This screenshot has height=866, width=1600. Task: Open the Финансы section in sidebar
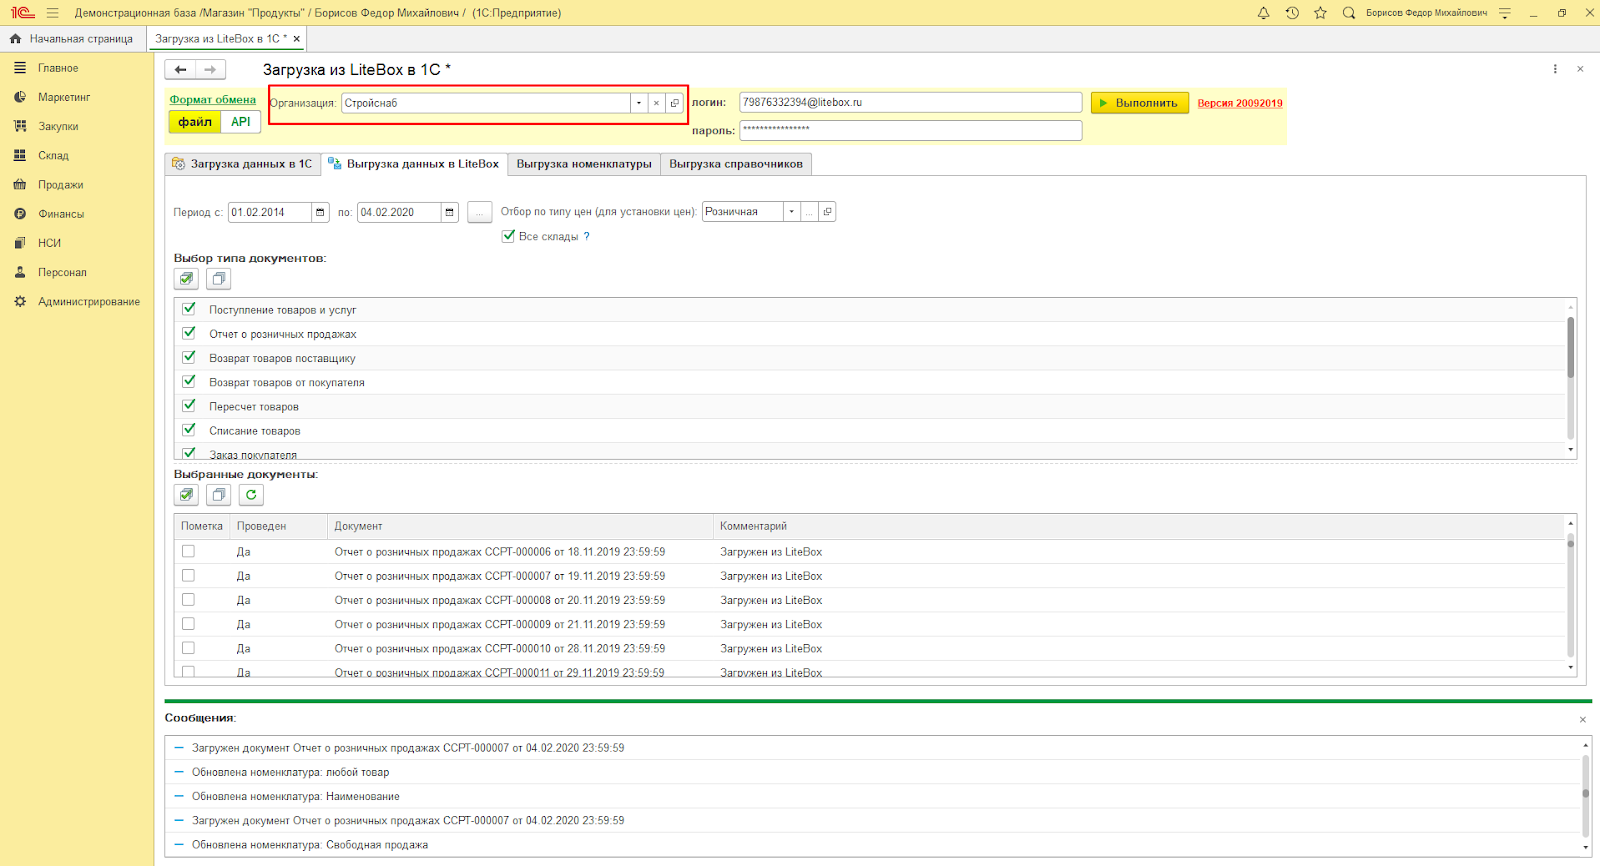click(61, 214)
